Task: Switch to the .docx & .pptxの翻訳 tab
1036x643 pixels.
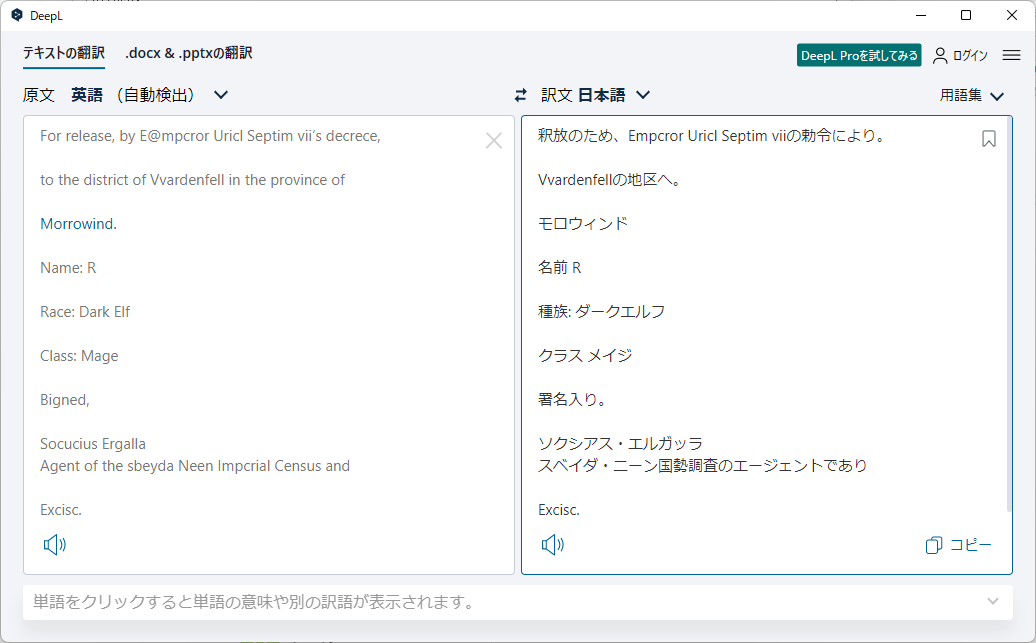Action: tap(188, 53)
